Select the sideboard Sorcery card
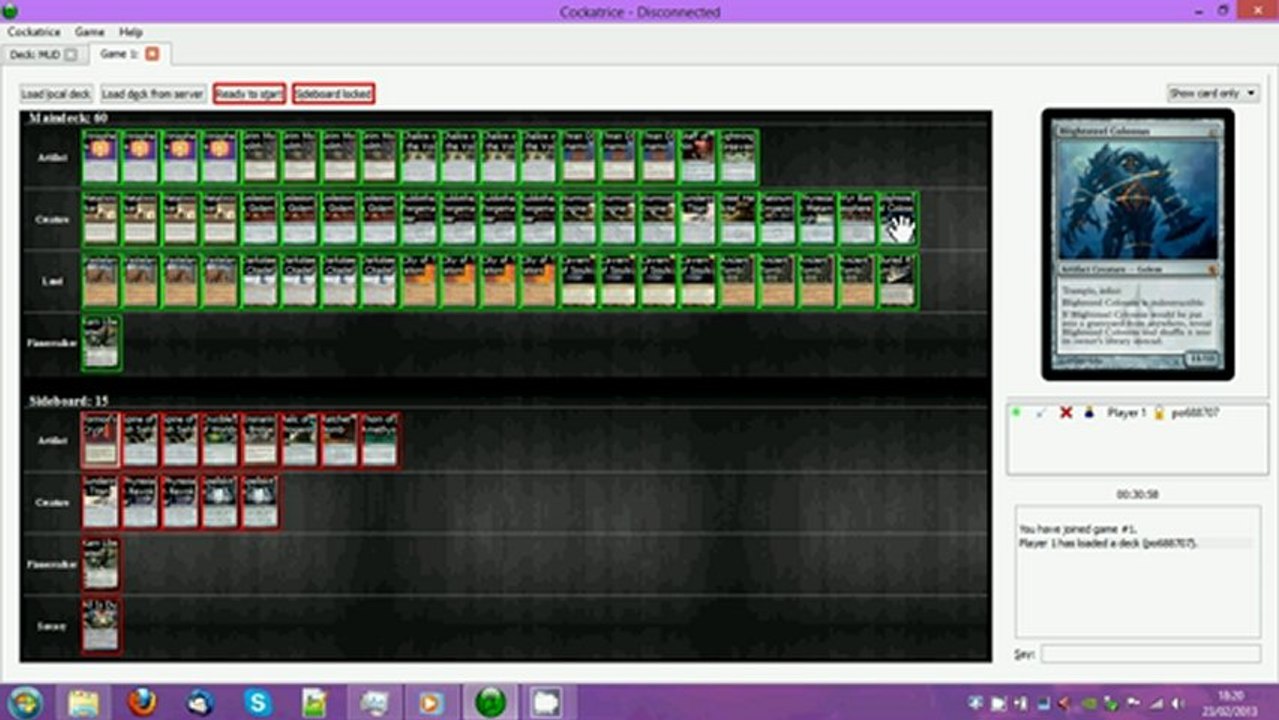This screenshot has width=1279, height=720. click(x=101, y=625)
